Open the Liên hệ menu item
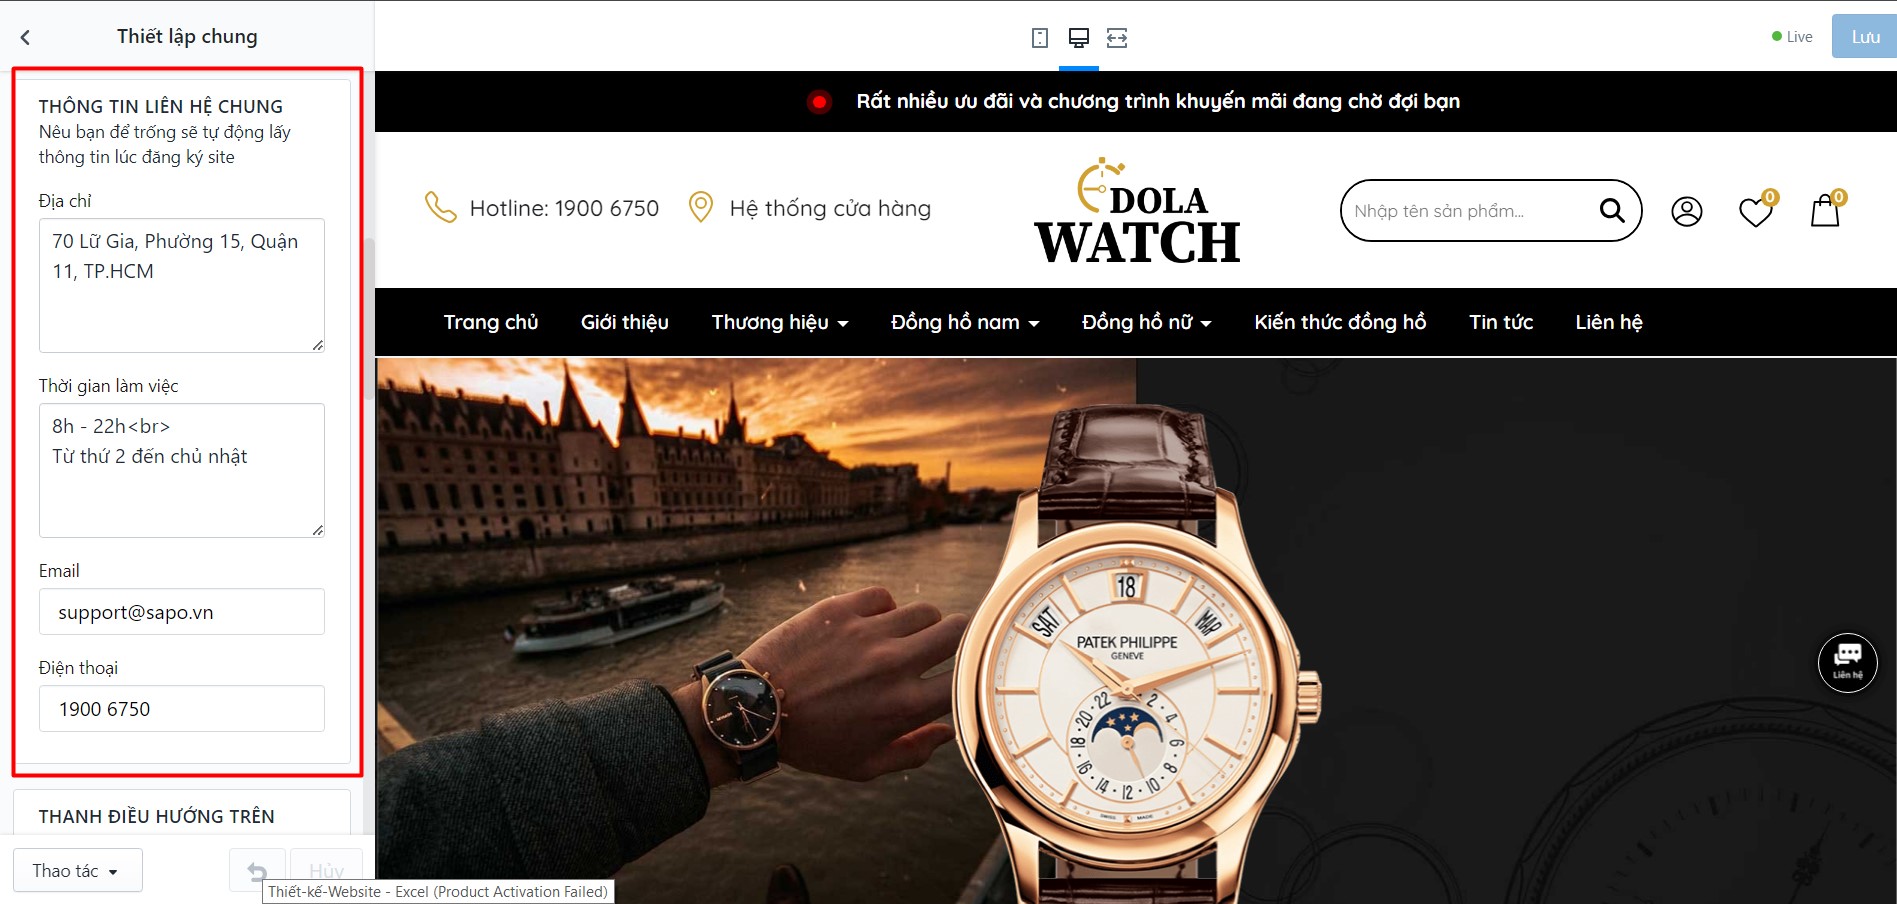This screenshot has width=1897, height=904. tap(1609, 322)
